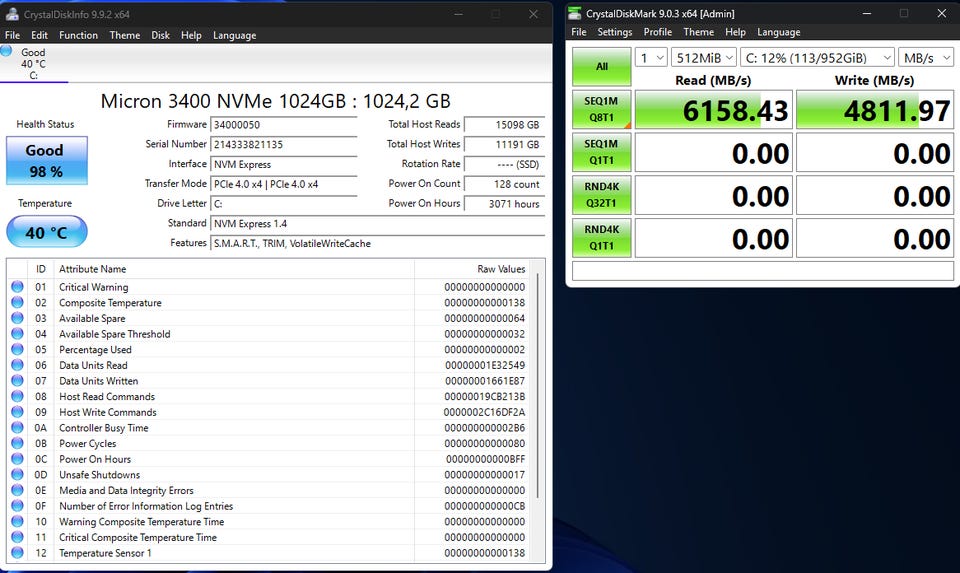Click the Features field with S.M.A.R.T., TRIM
This screenshot has width=960, height=573.
377,243
